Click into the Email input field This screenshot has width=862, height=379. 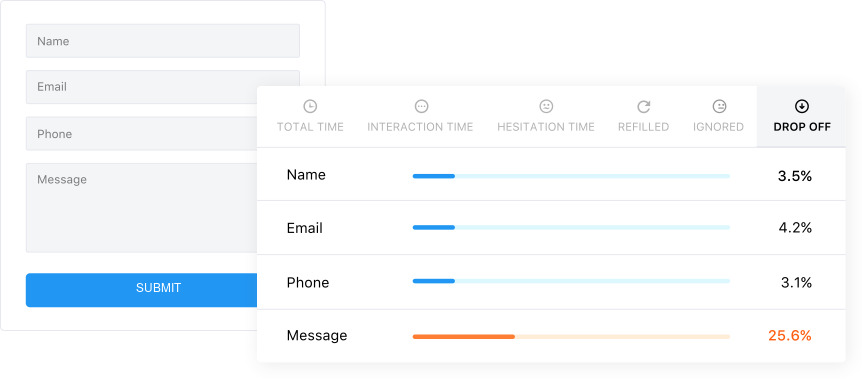pos(141,87)
